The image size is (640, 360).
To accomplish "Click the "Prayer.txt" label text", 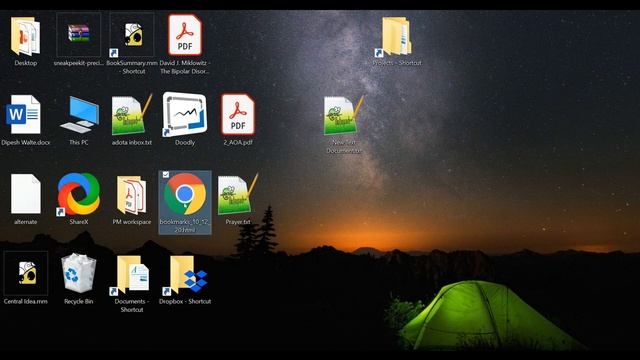I will point(238,222).
